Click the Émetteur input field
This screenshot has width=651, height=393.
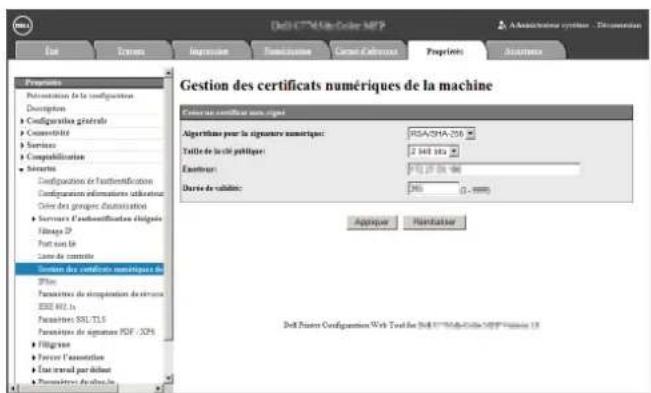494,169
